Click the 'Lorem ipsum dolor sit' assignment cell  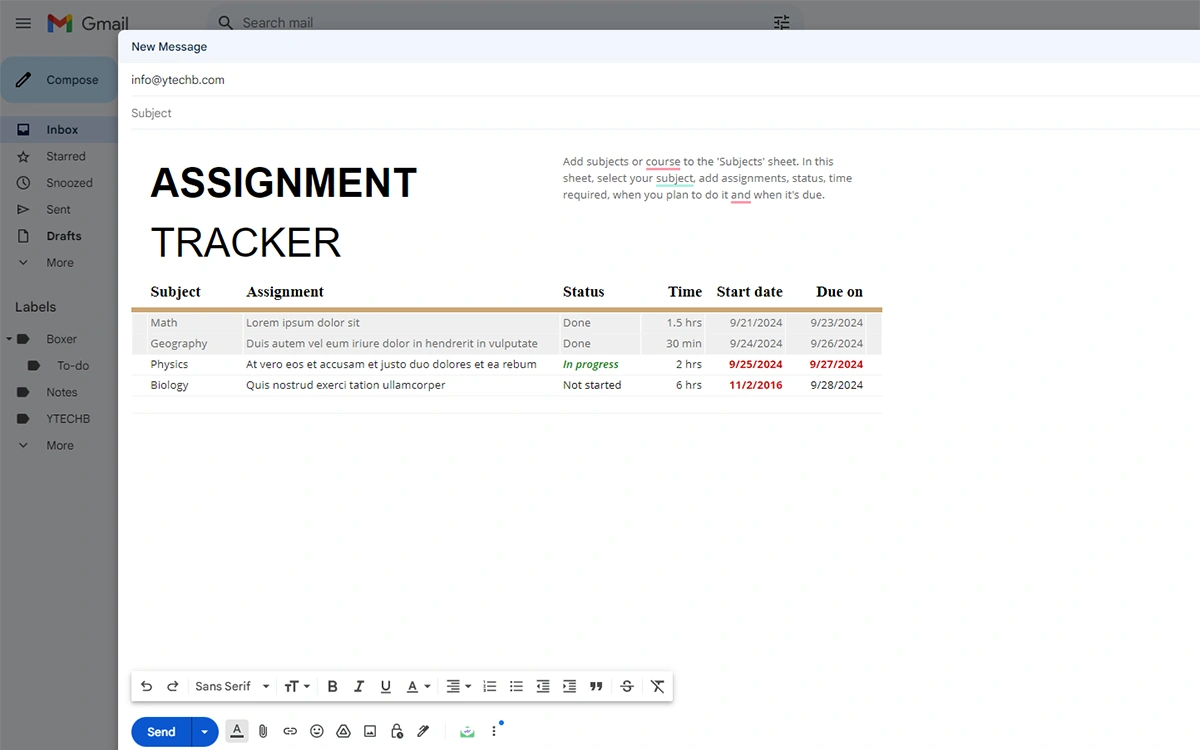pyautogui.click(x=303, y=323)
